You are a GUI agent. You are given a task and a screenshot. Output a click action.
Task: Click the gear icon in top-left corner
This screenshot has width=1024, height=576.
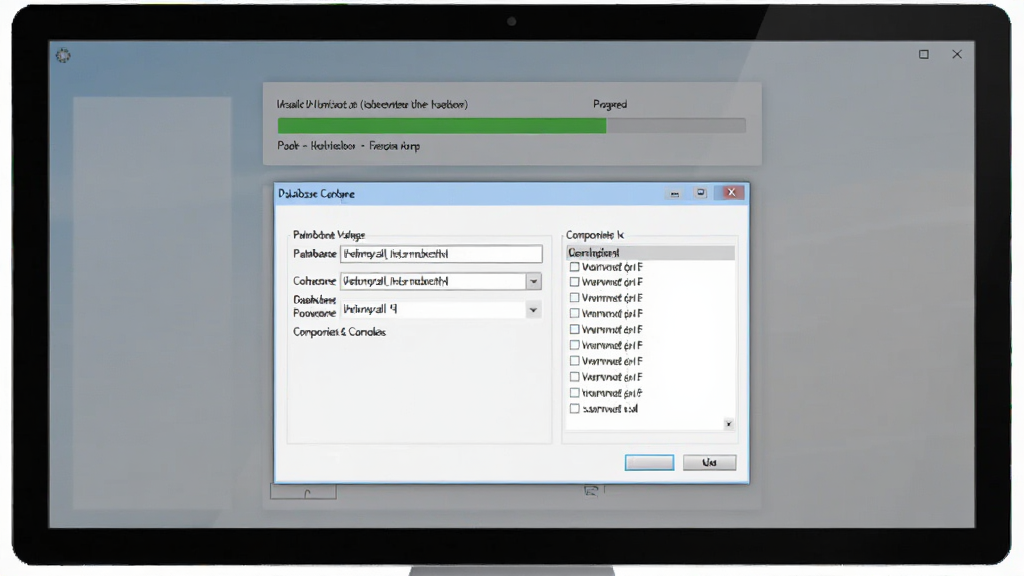(63, 56)
